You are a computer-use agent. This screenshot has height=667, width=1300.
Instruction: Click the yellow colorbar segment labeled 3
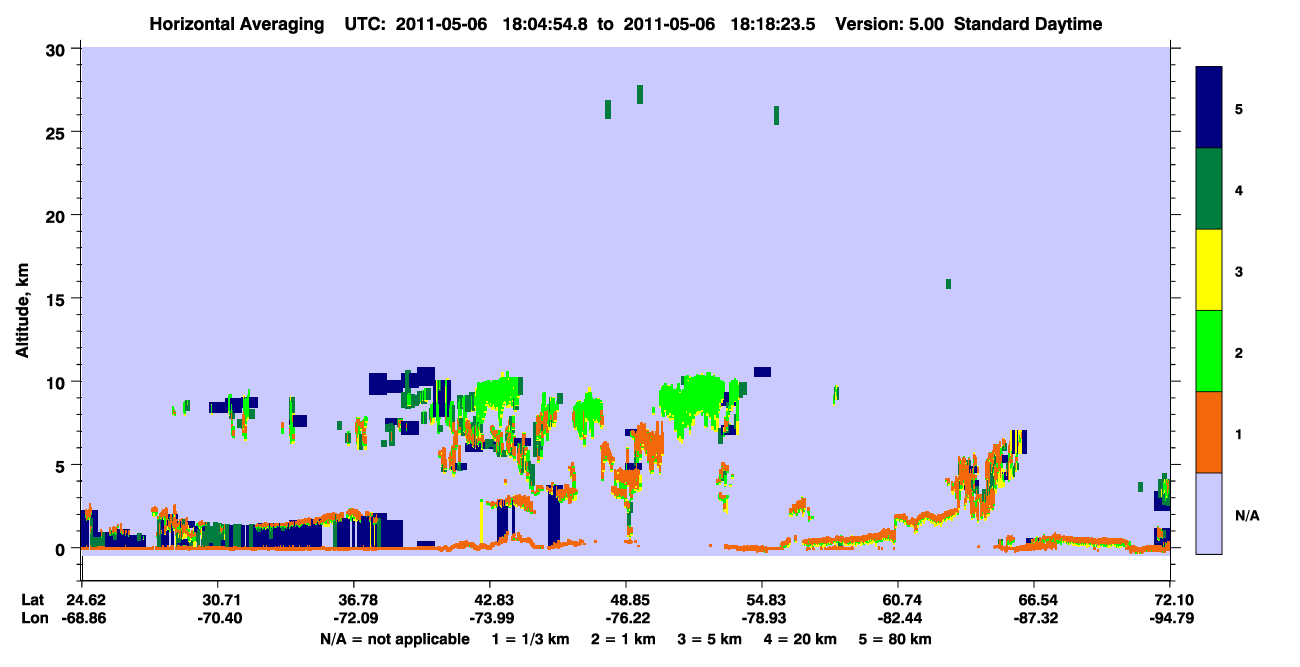(x=1209, y=270)
